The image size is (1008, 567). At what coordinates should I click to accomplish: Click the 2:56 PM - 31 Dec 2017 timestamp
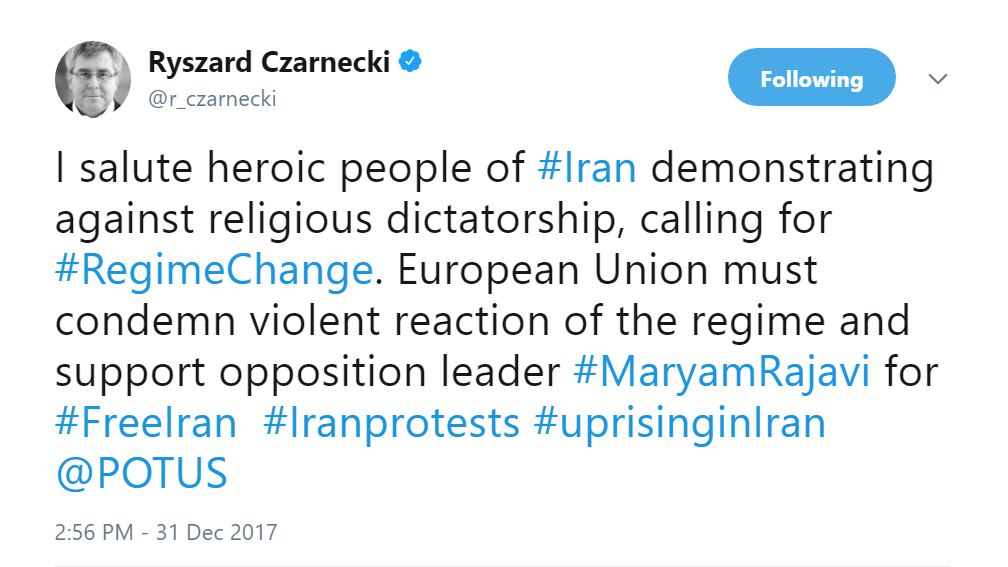click(165, 530)
